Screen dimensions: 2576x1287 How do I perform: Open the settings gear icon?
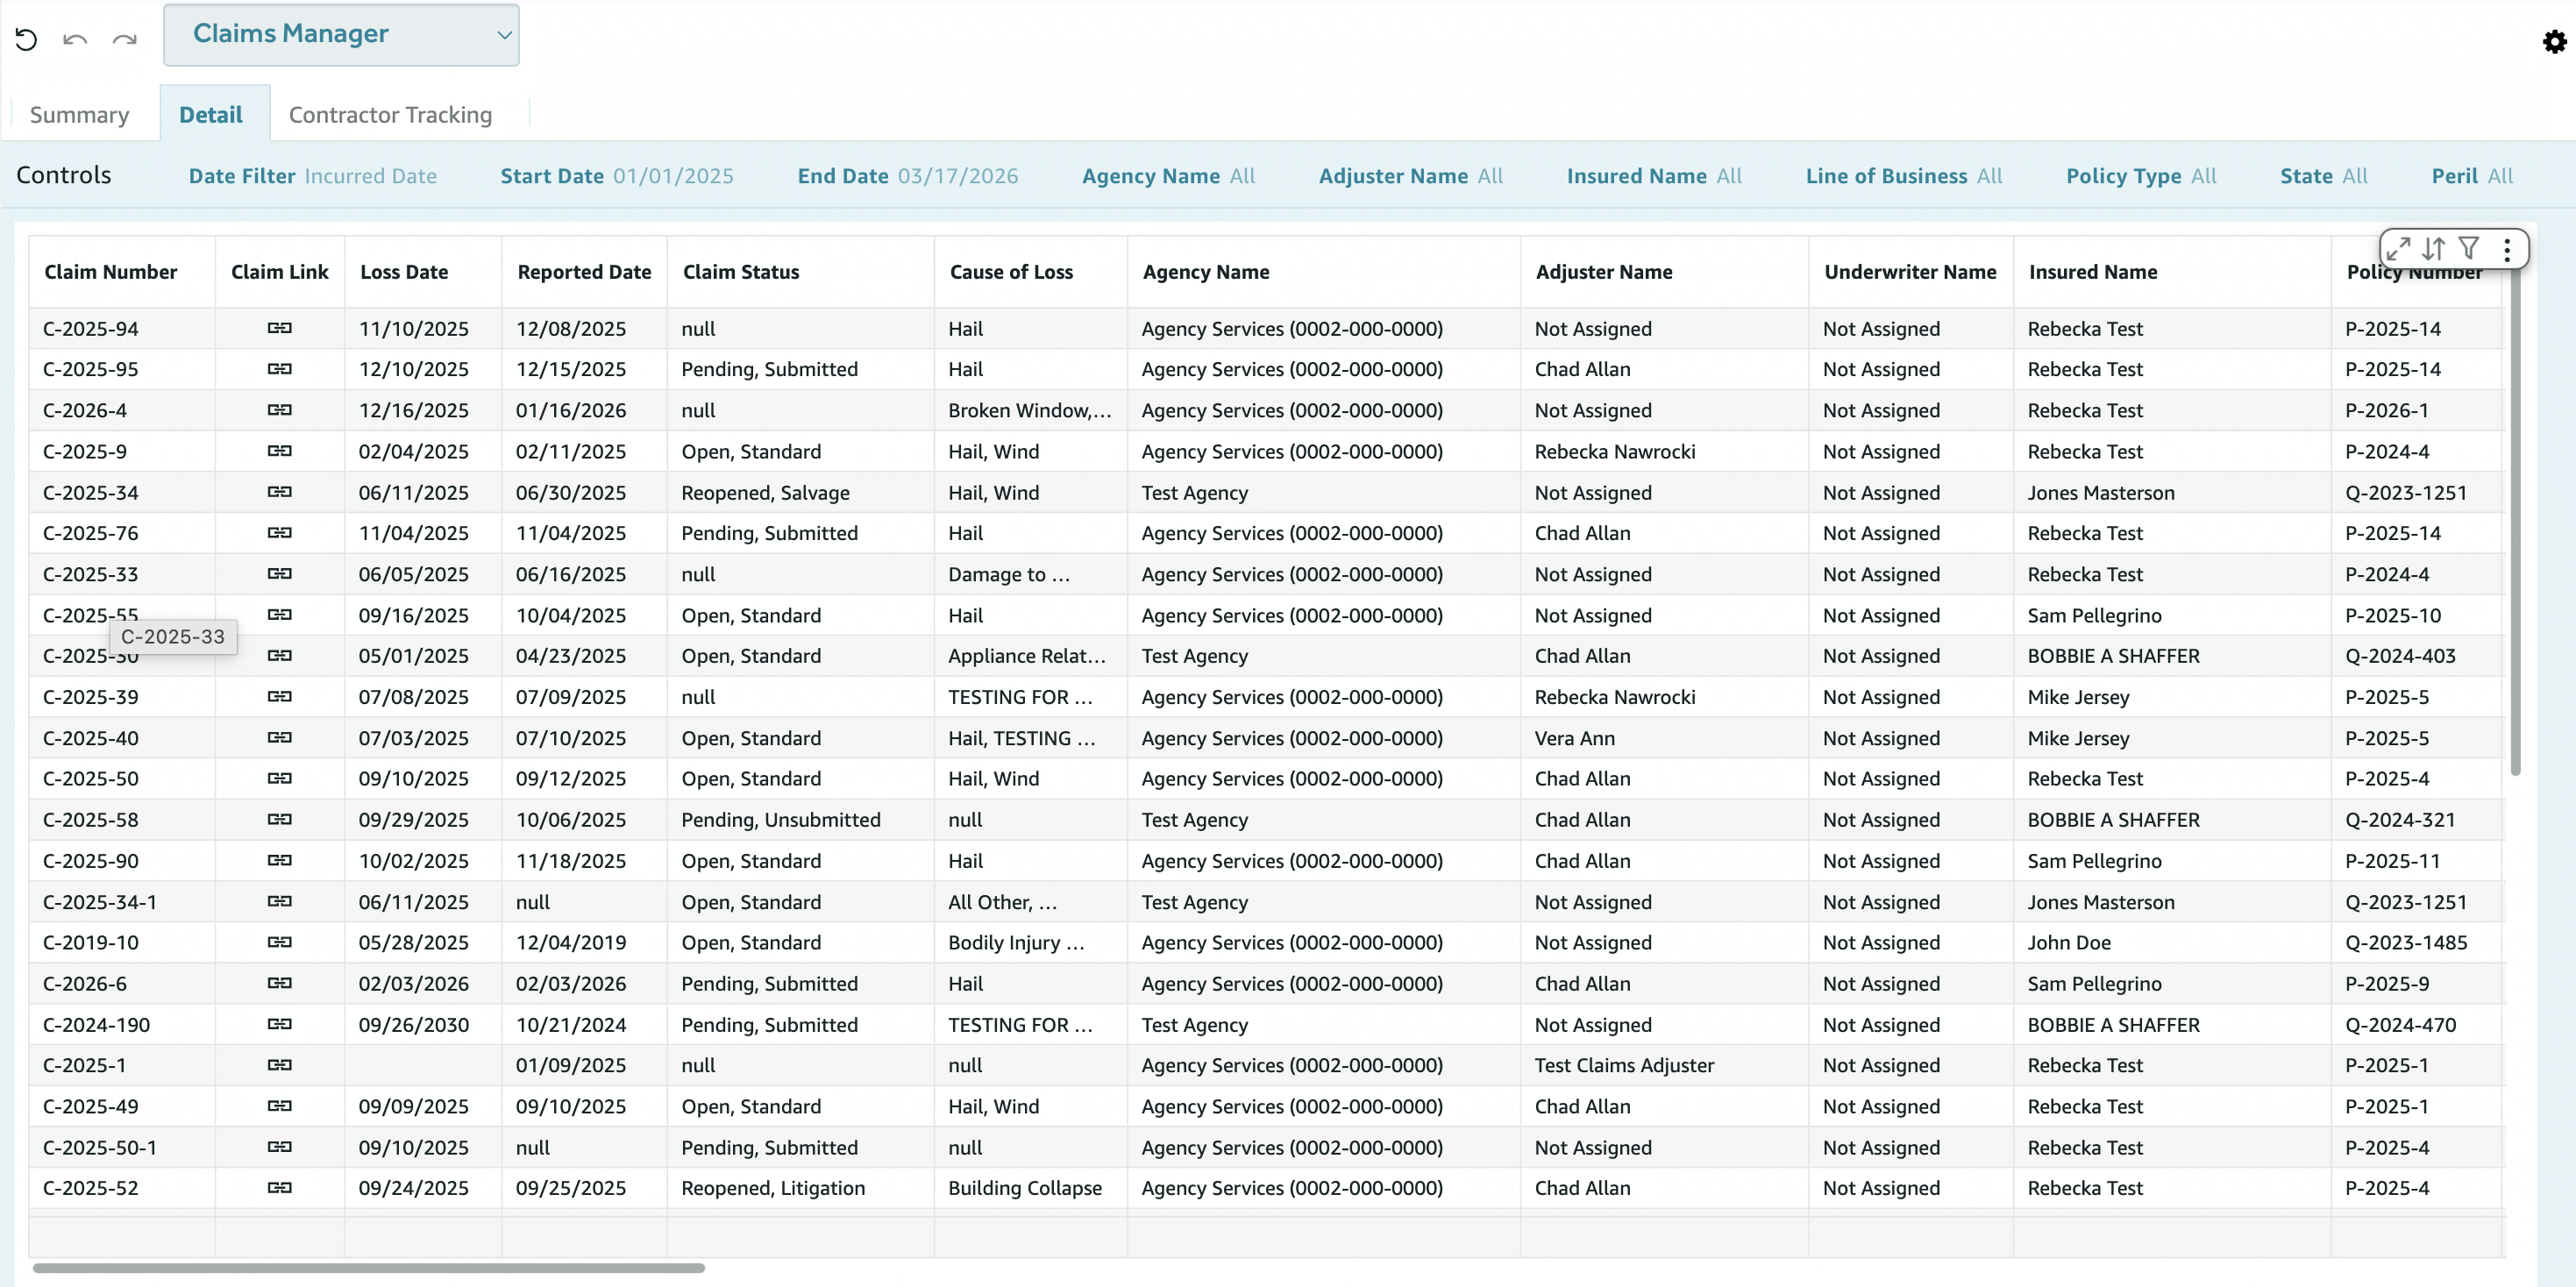tap(2554, 42)
